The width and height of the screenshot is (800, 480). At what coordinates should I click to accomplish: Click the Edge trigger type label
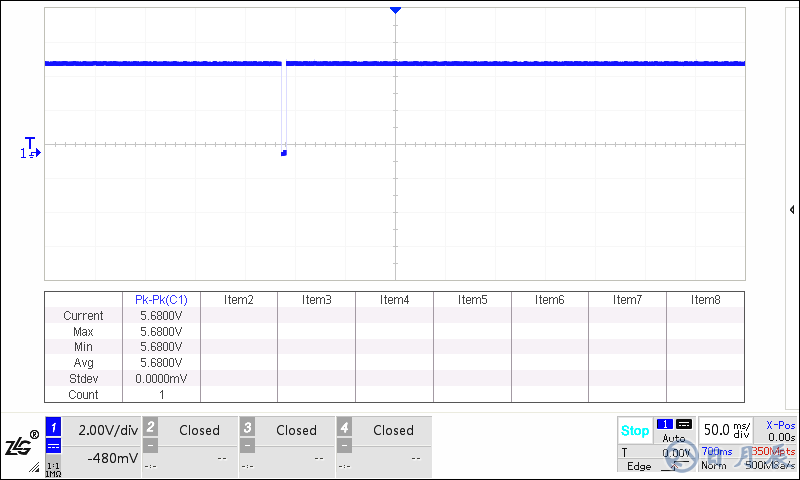(x=638, y=466)
